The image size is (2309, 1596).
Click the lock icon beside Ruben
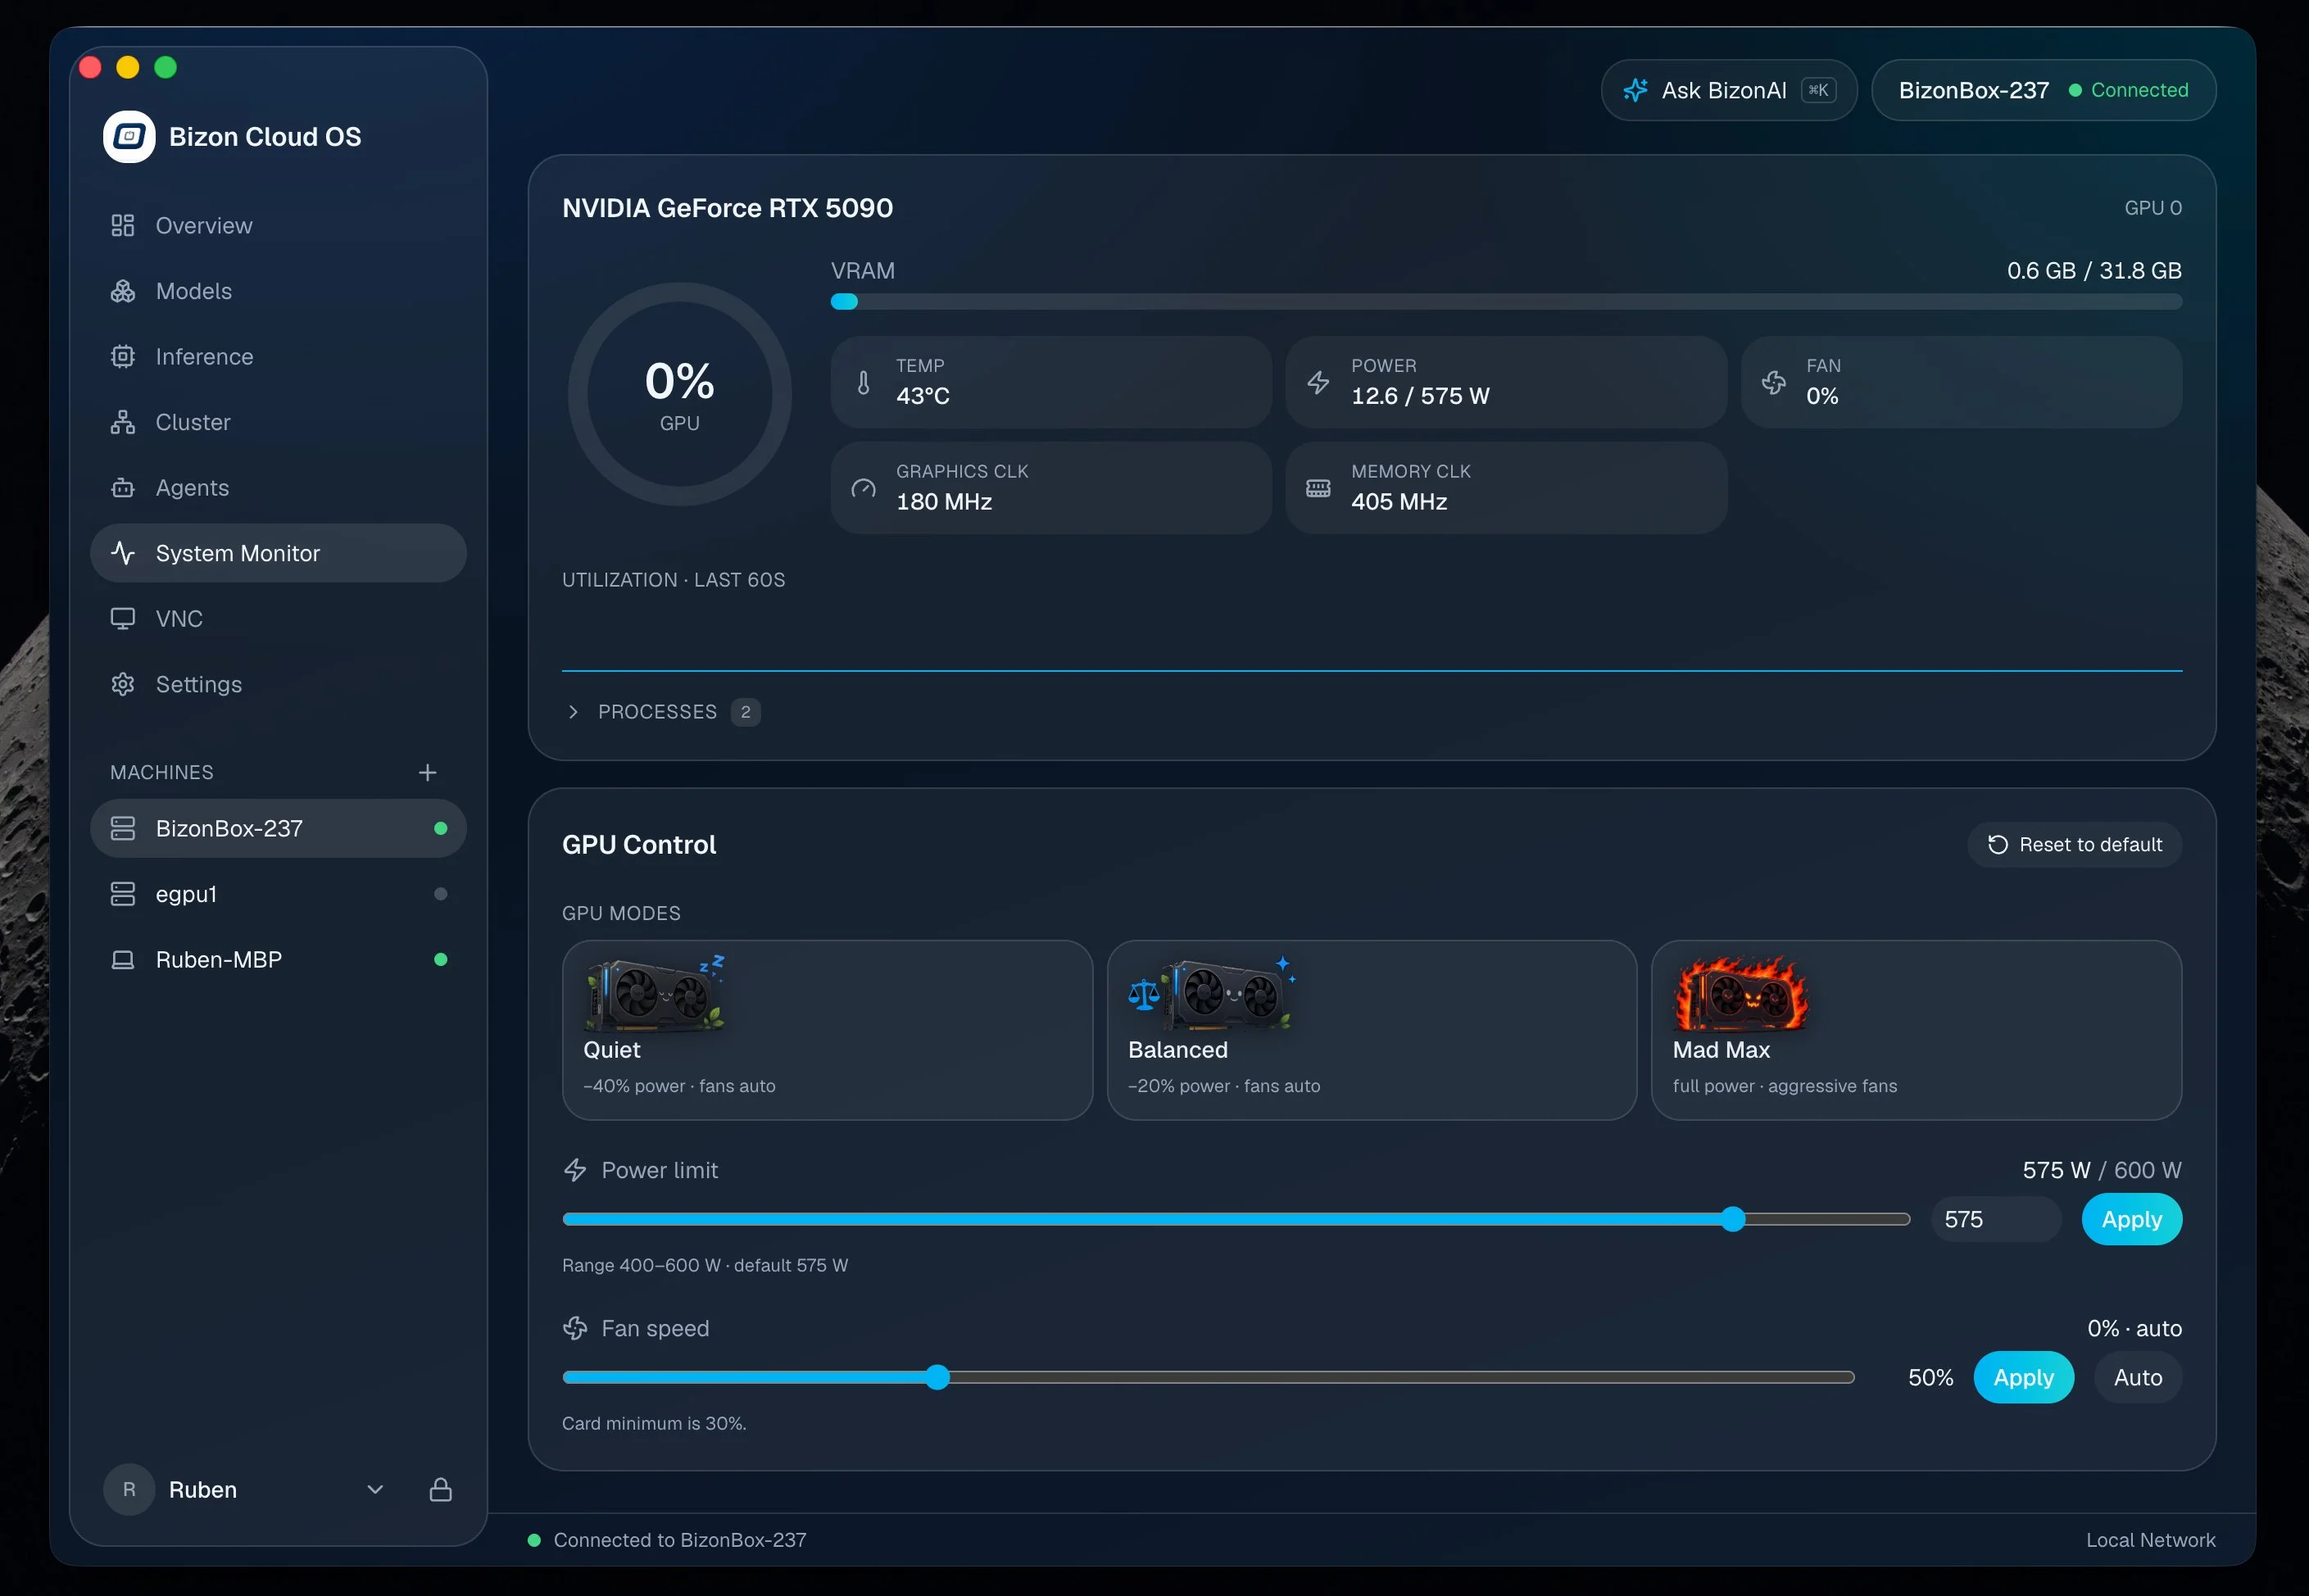(441, 1489)
